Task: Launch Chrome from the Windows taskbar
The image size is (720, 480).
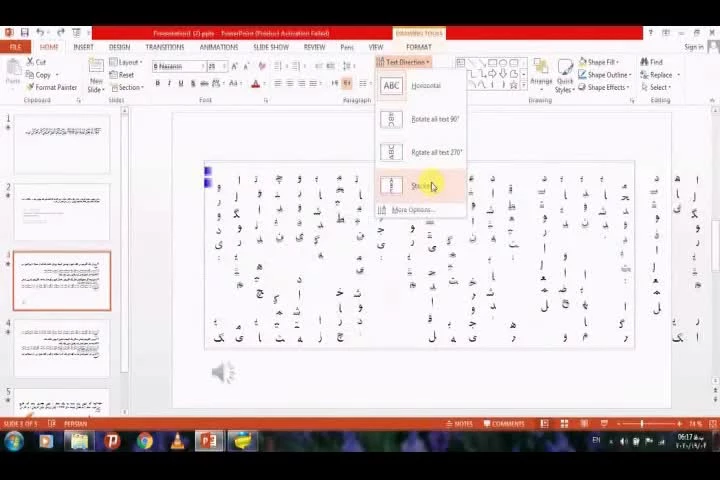Action: [x=144, y=441]
